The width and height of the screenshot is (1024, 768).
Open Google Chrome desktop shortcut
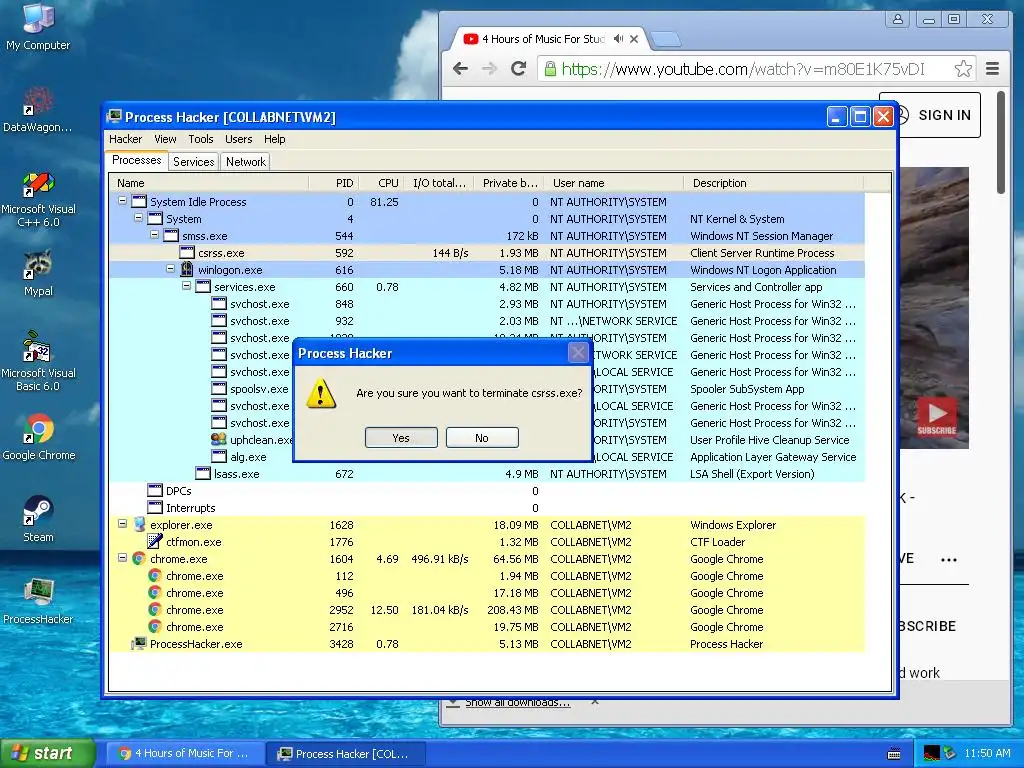(x=39, y=436)
